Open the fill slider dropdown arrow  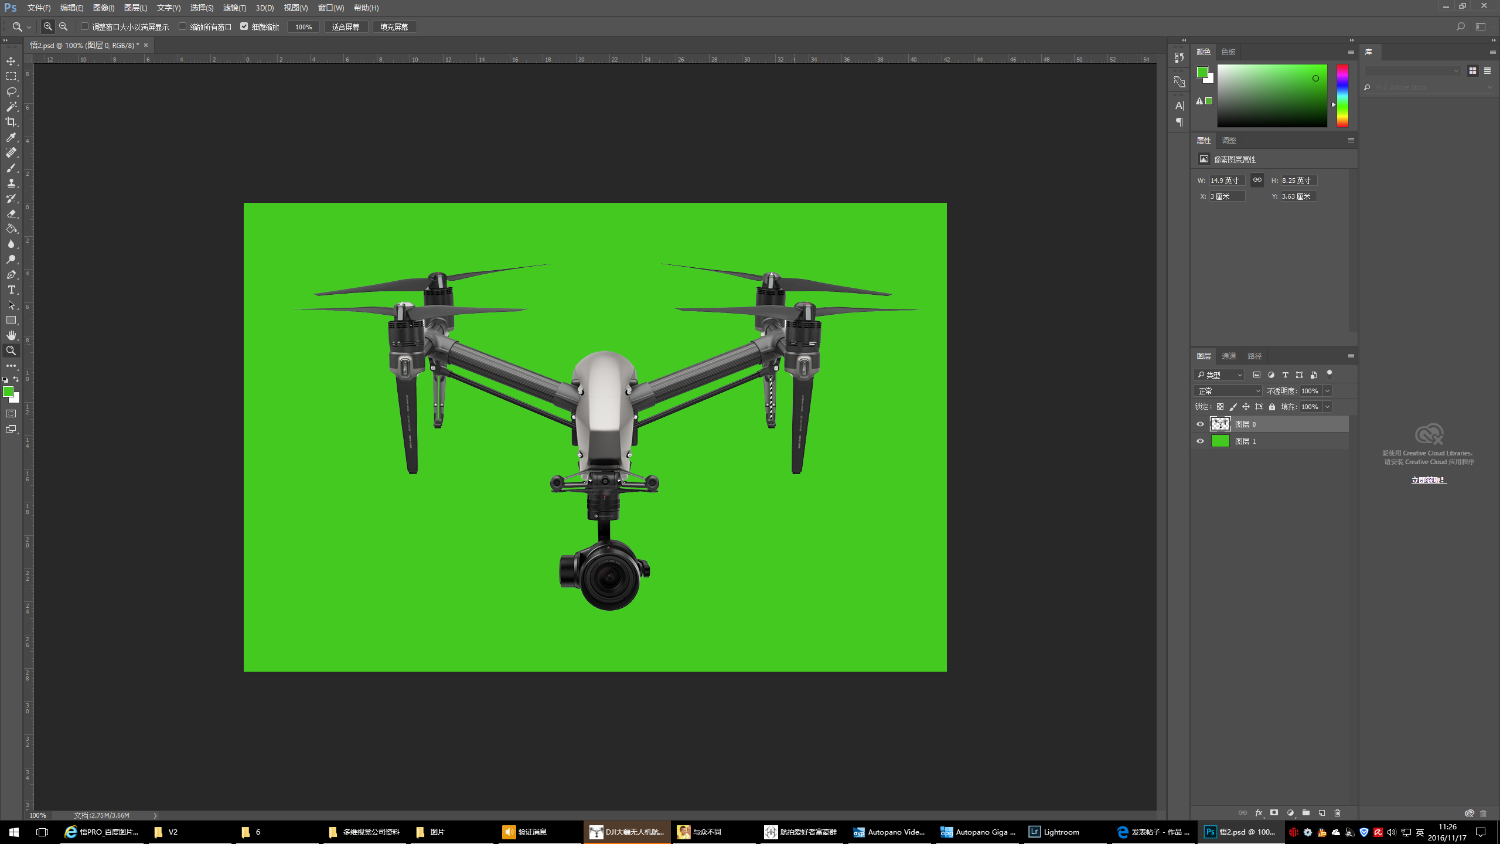coord(1327,407)
